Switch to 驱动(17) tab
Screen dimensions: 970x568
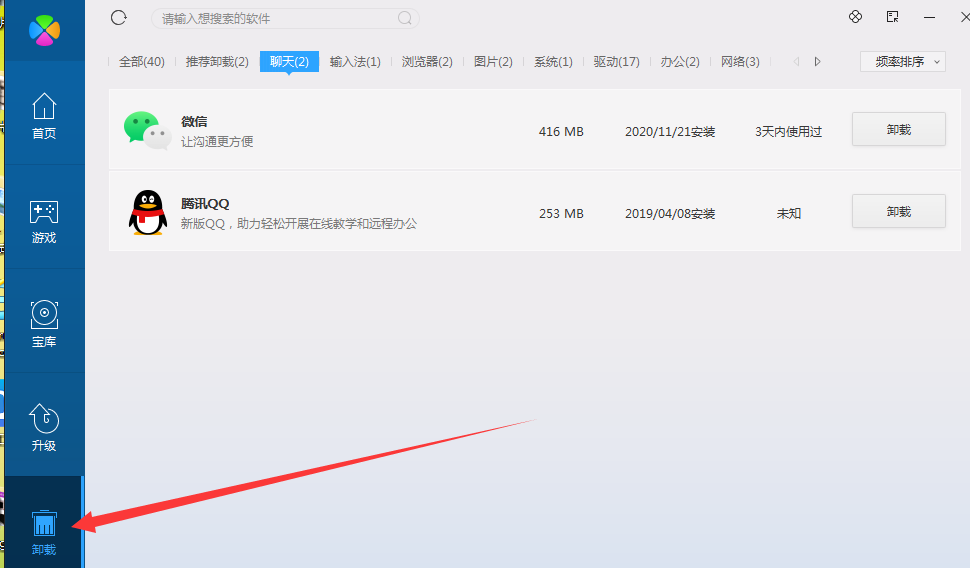616,61
